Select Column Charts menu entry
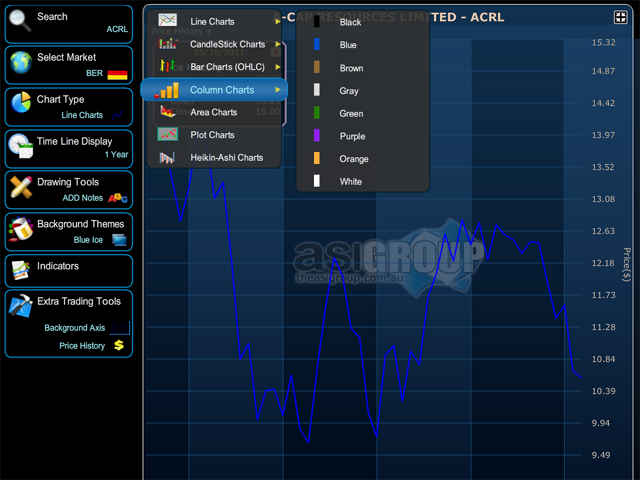 [214, 90]
